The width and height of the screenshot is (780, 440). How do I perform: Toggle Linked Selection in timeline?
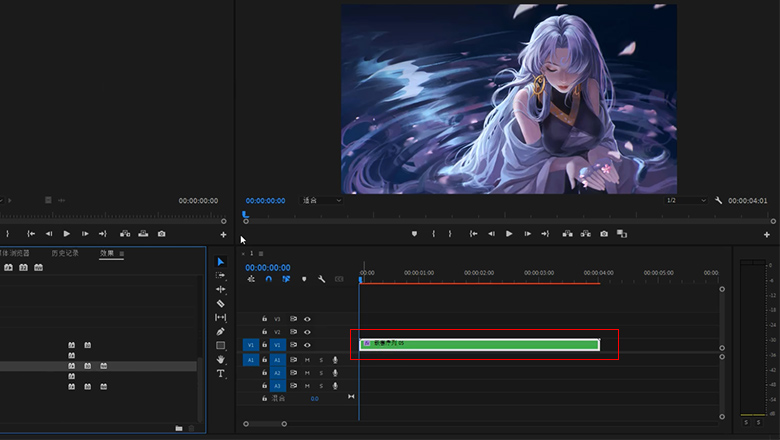pyautogui.click(x=286, y=279)
